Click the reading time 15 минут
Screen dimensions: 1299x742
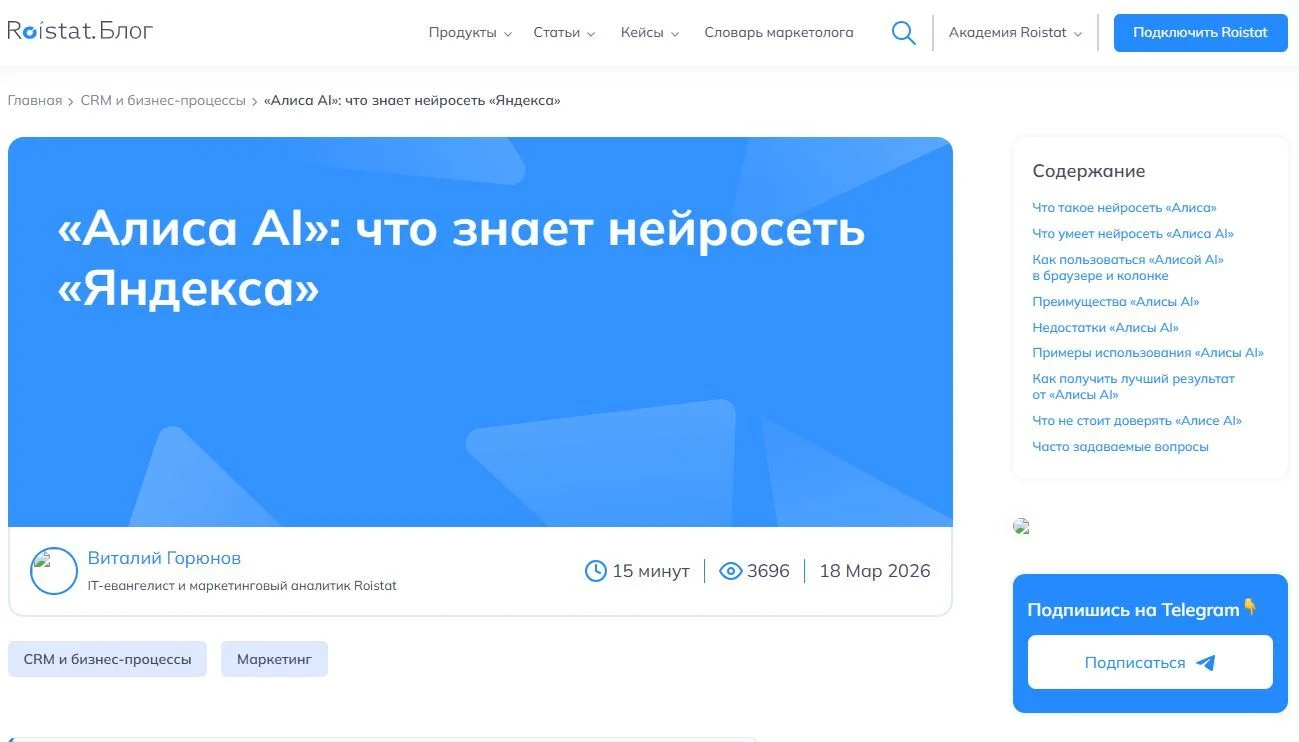[651, 571]
